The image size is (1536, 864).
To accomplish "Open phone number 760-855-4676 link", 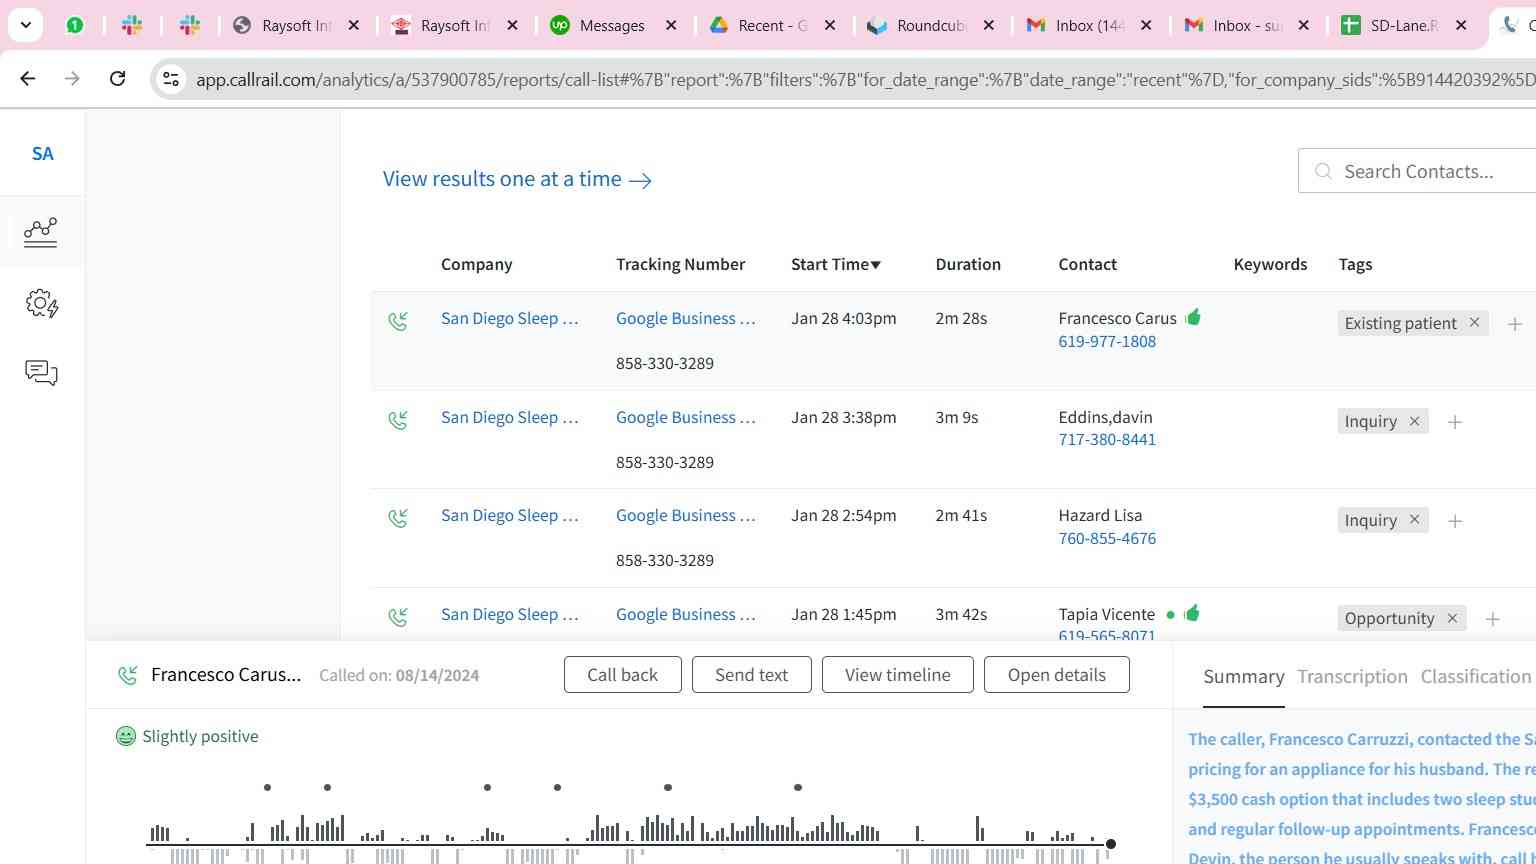I will [x=1107, y=538].
